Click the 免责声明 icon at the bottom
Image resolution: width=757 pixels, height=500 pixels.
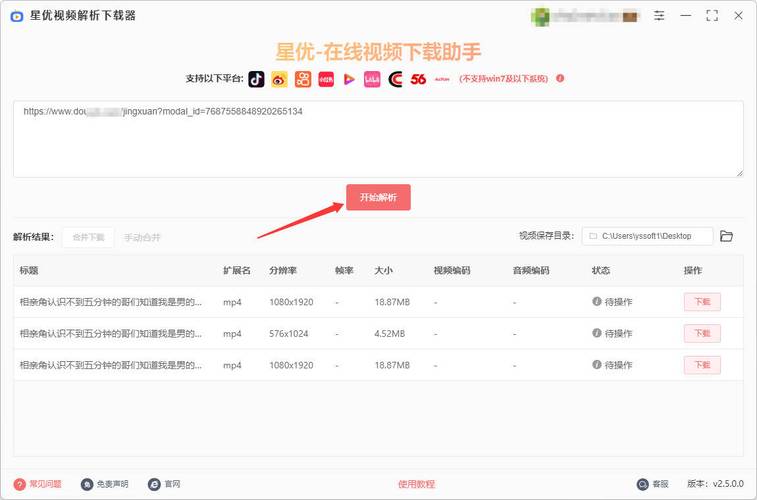87,484
